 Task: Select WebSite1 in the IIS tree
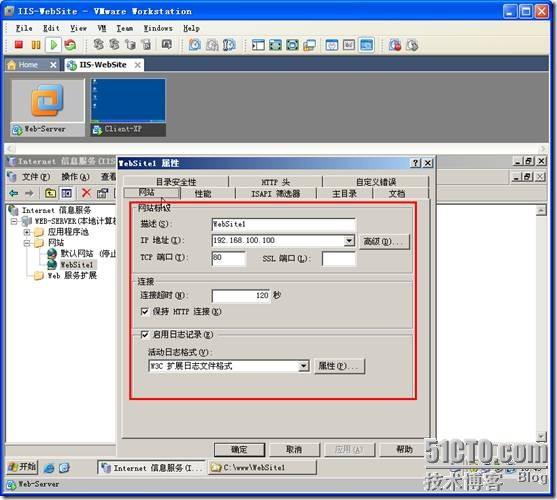(x=77, y=265)
